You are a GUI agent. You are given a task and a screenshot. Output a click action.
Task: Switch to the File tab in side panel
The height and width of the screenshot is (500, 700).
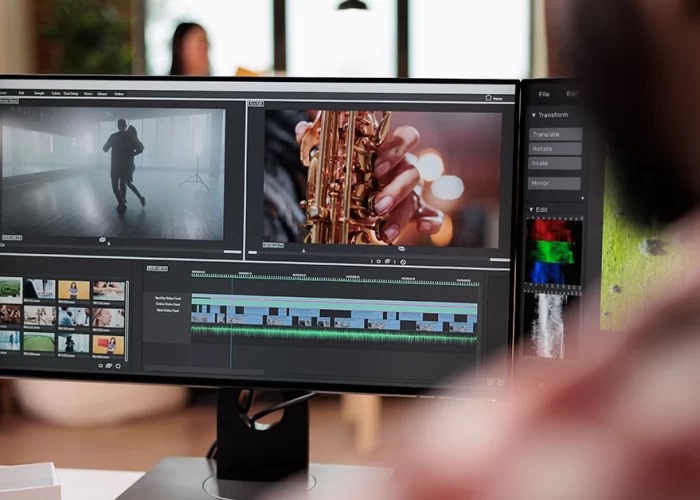544,94
